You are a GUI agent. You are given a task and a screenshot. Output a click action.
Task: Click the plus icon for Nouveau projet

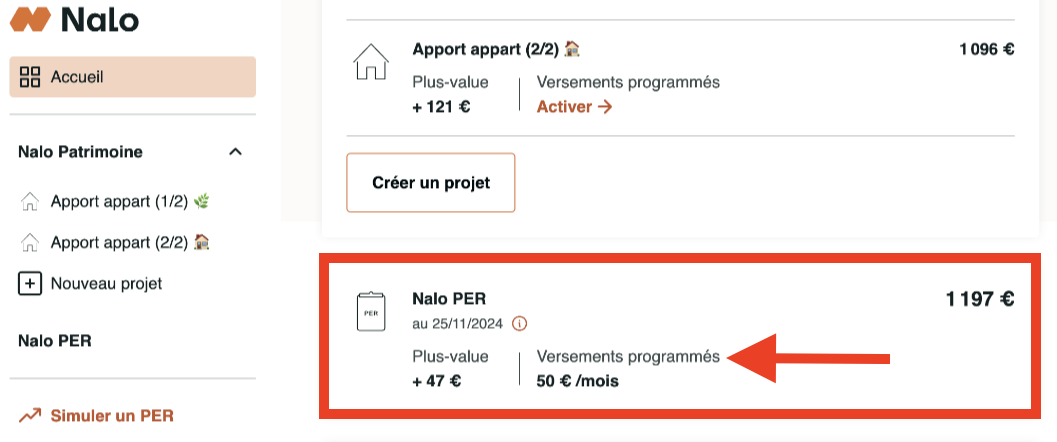point(30,283)
